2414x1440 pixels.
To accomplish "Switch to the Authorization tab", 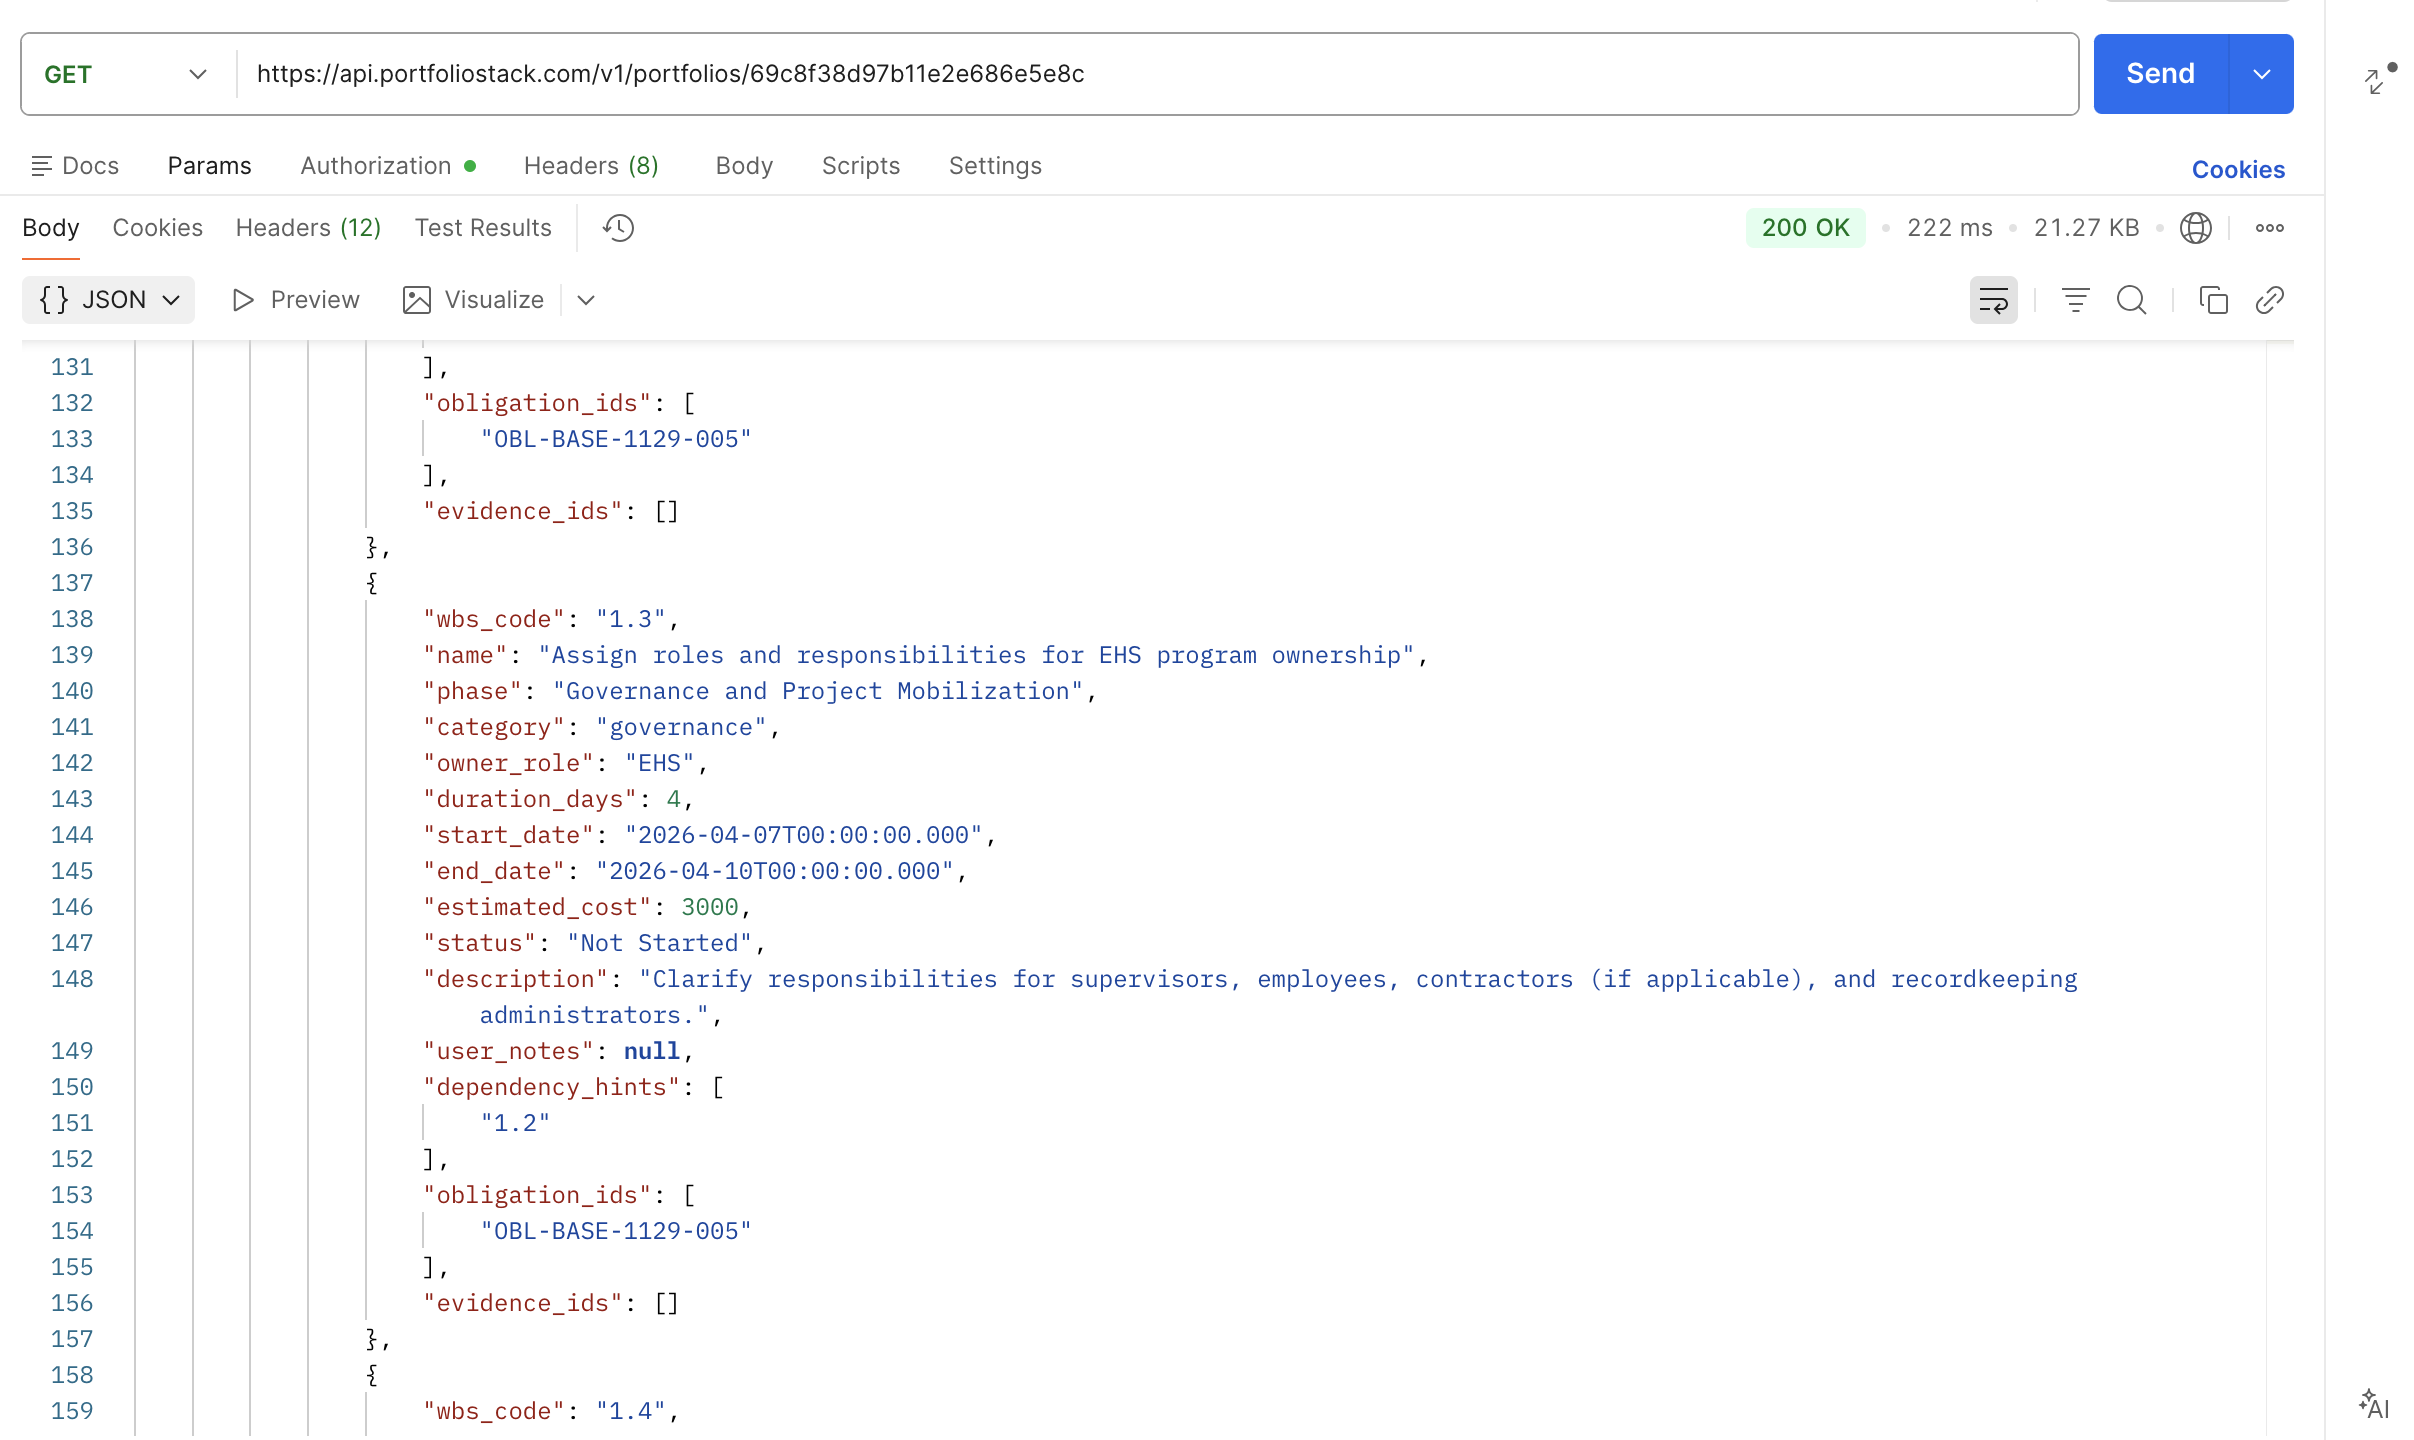I will (x=387, y=166).
